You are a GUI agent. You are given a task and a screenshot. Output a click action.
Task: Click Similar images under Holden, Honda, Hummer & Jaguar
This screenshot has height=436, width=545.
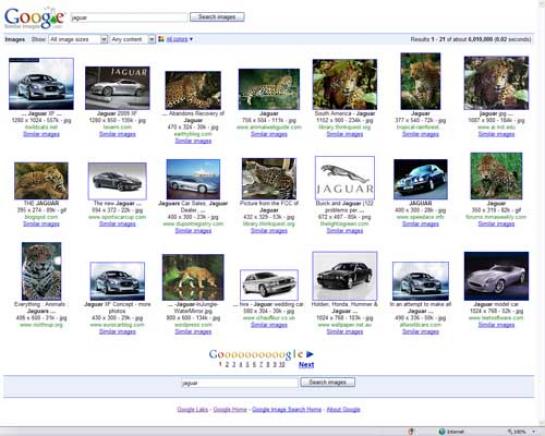pyautogui.click(x=345, y=332)
